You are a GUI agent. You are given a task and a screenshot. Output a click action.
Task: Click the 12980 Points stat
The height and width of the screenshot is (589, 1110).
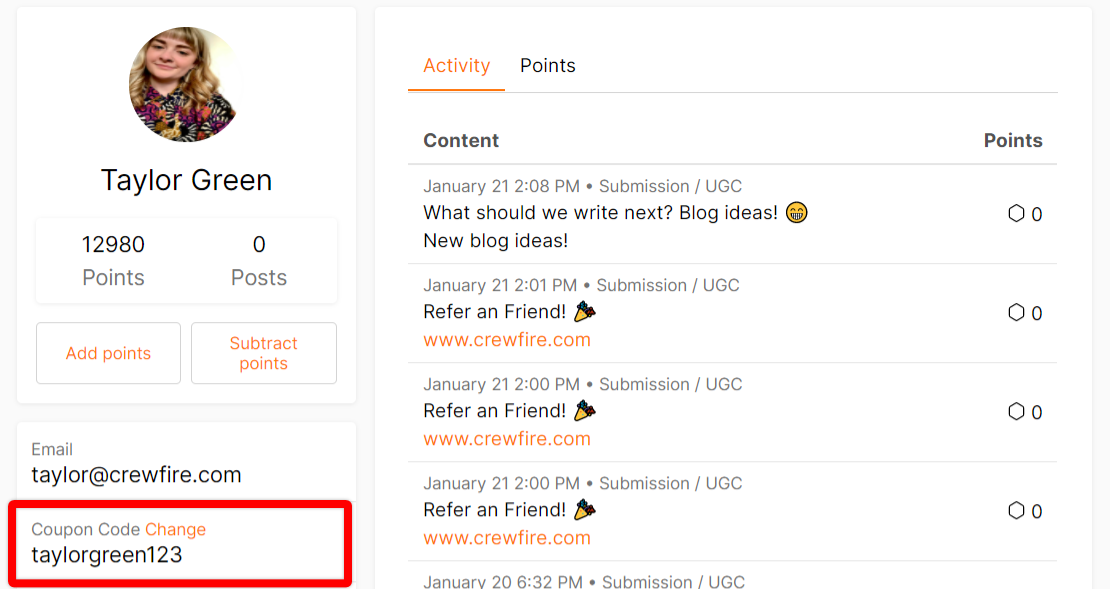click(113, 261)
